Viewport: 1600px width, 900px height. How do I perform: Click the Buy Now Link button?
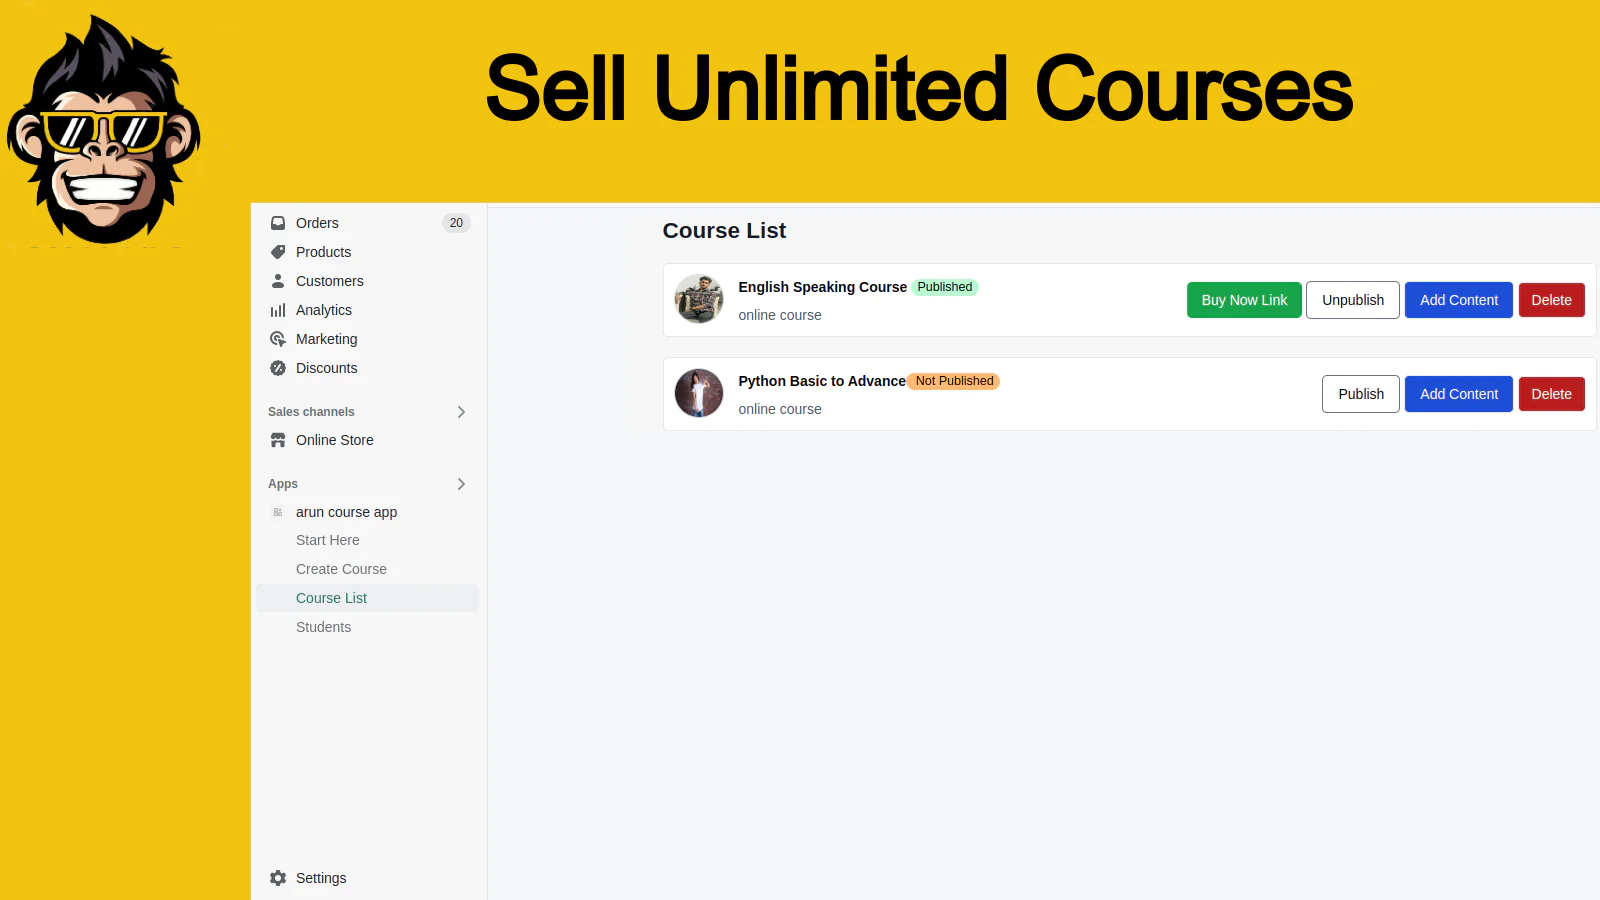click(x=1244, y=300)
